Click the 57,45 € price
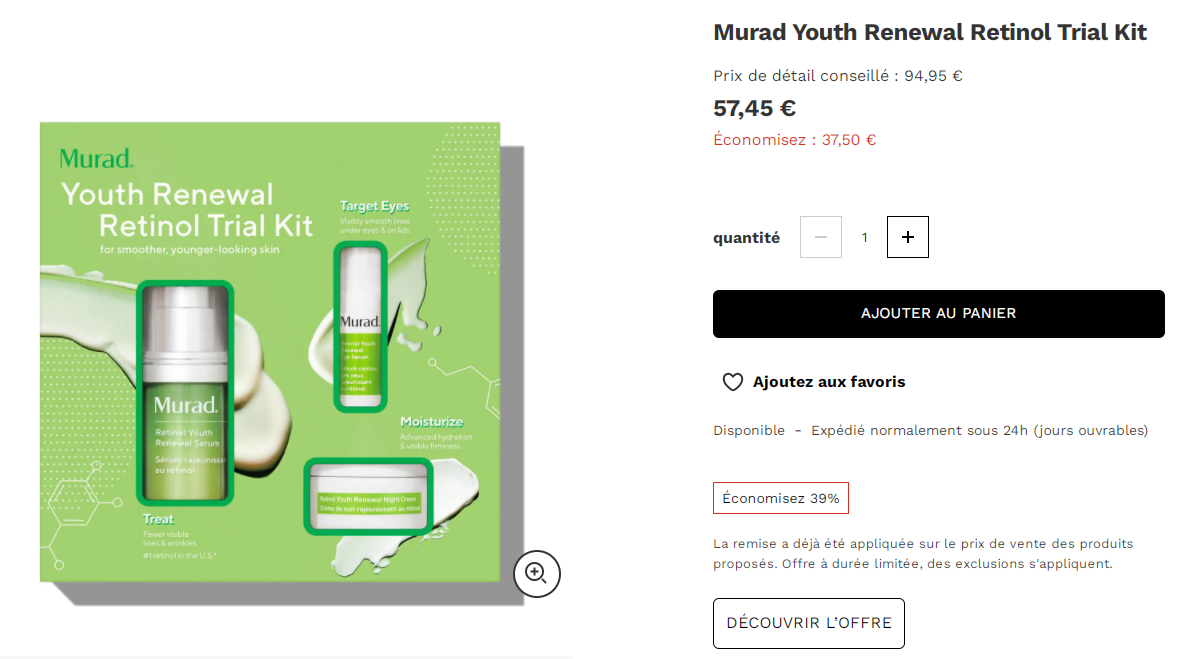This screenshot has width=1177, height=659. [754, 108]
